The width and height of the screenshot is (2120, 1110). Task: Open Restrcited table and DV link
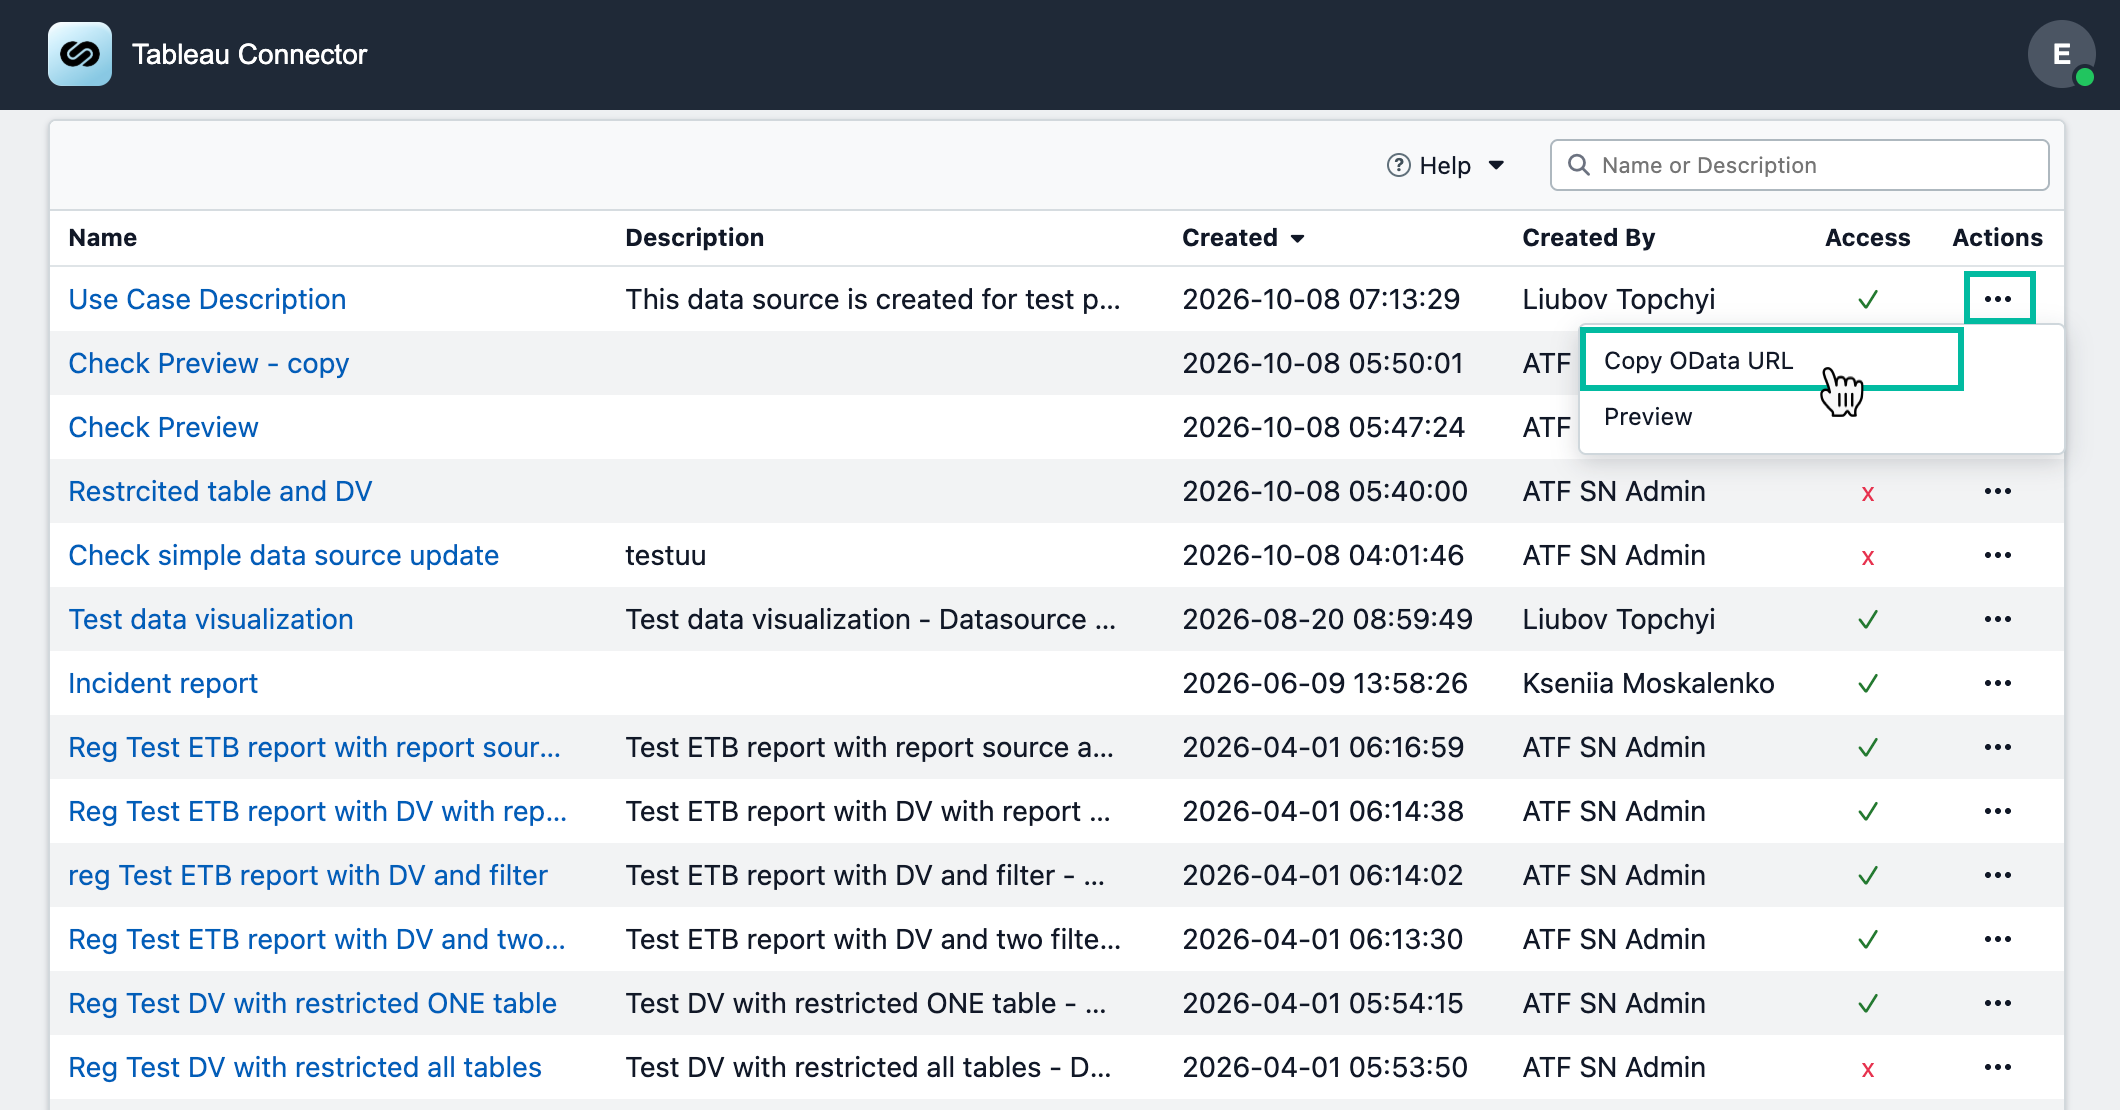[220, 491]
